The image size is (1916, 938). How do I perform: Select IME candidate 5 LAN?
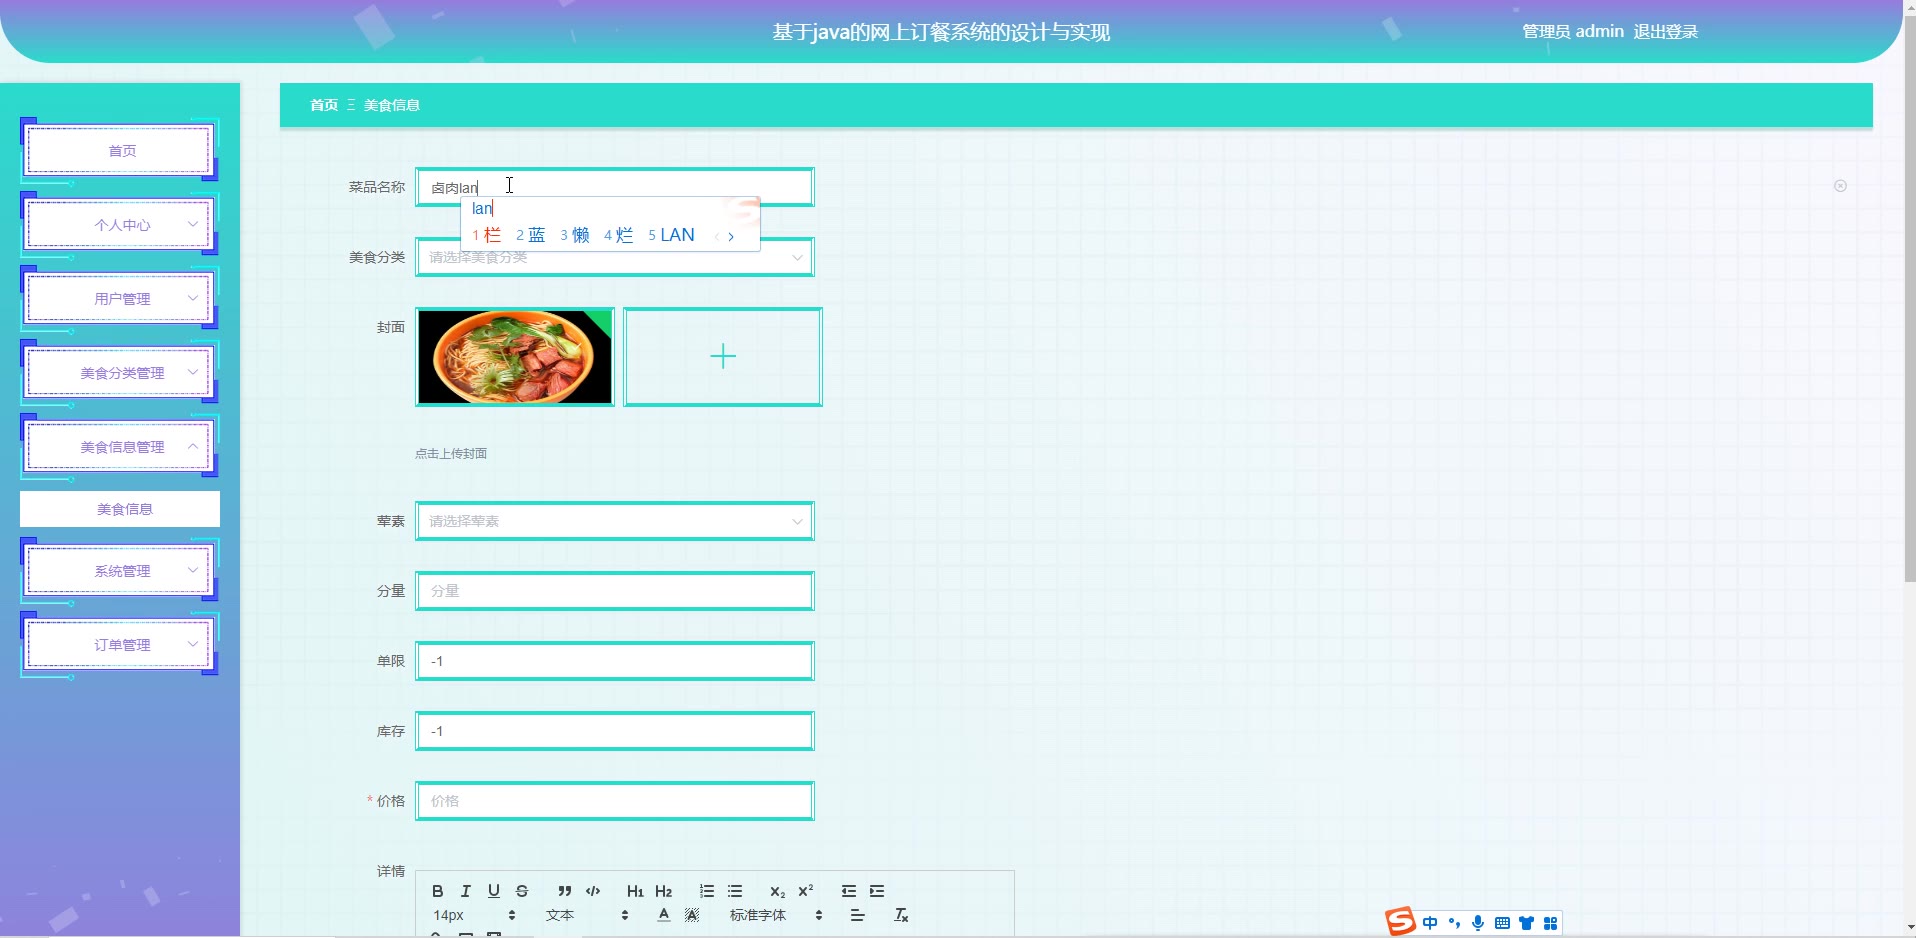pyautogui.click(x=672, y=235)
